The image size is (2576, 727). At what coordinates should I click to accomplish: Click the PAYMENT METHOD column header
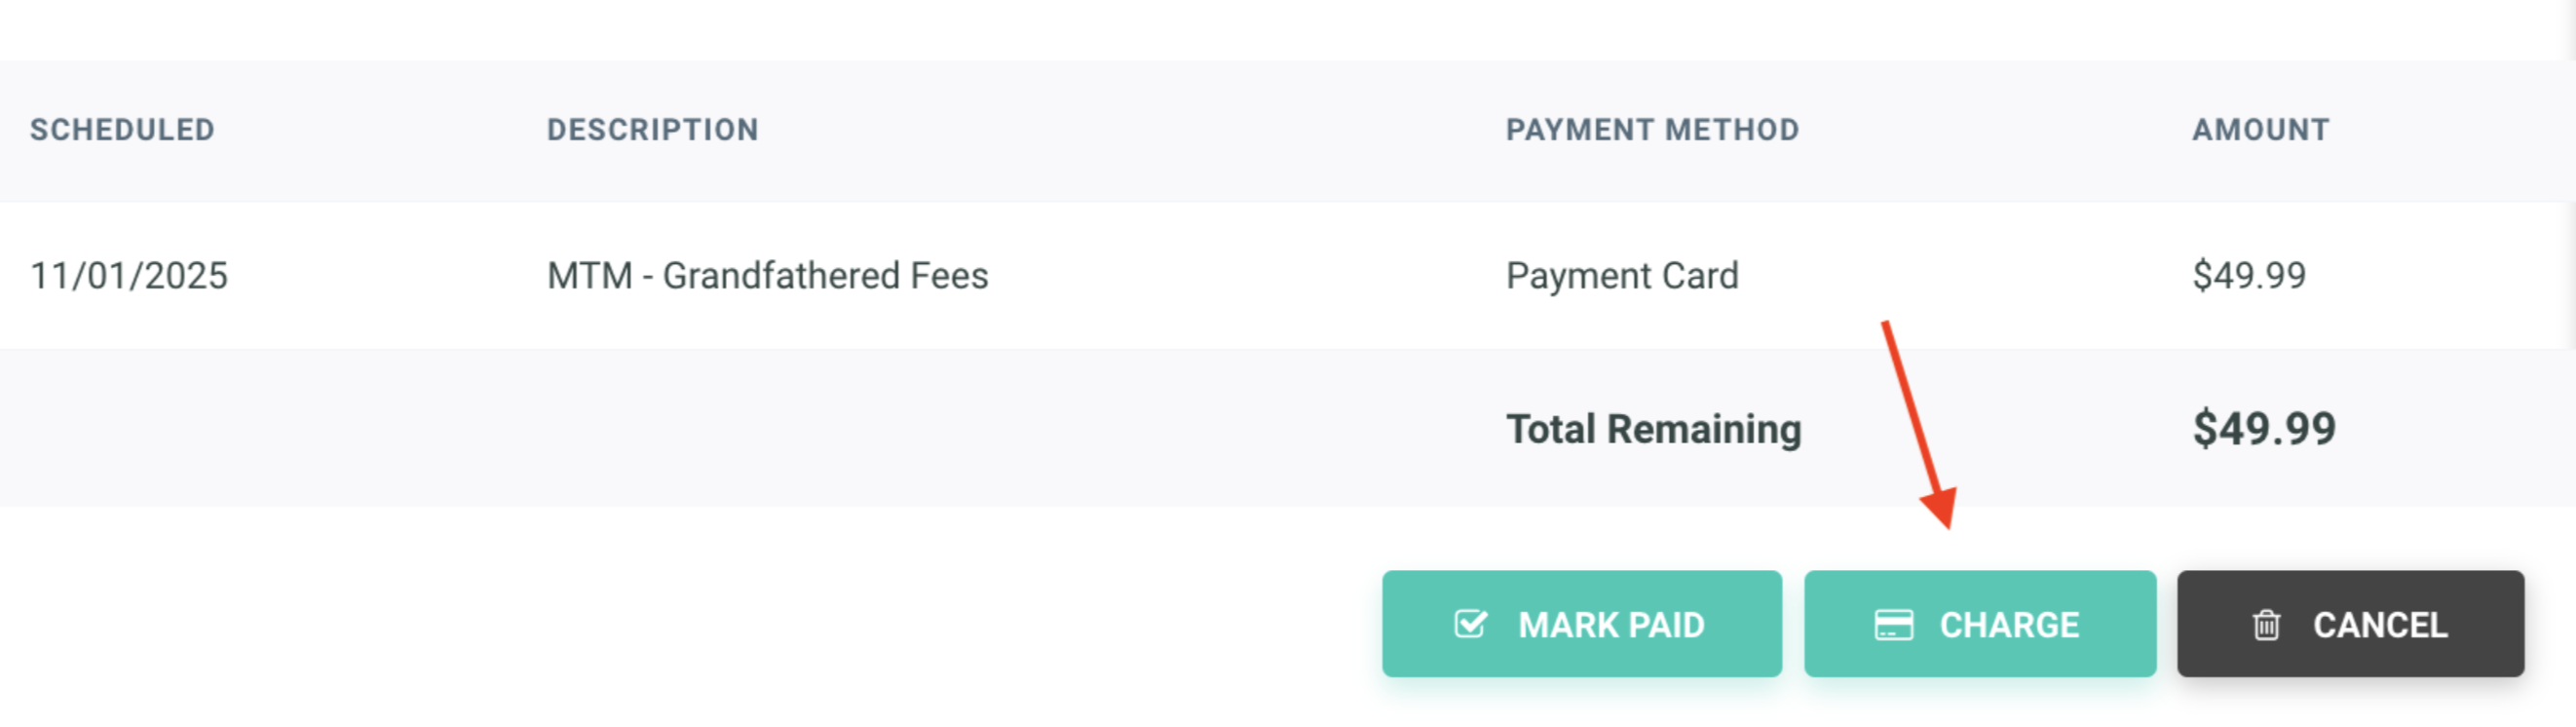click(1652, 130)
